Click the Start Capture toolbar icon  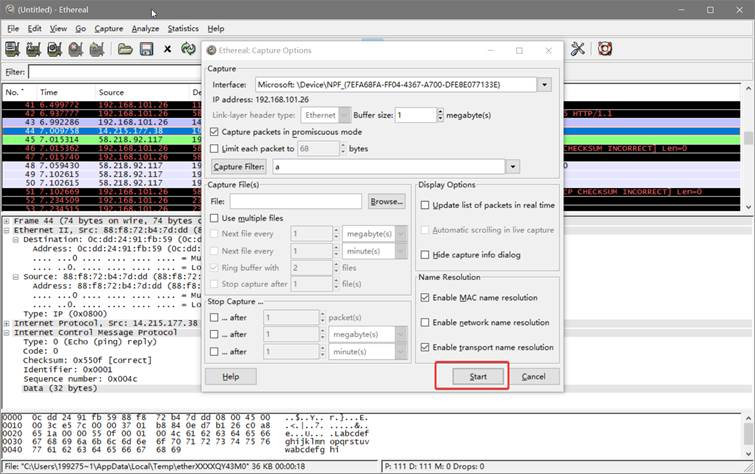(54, 49)
